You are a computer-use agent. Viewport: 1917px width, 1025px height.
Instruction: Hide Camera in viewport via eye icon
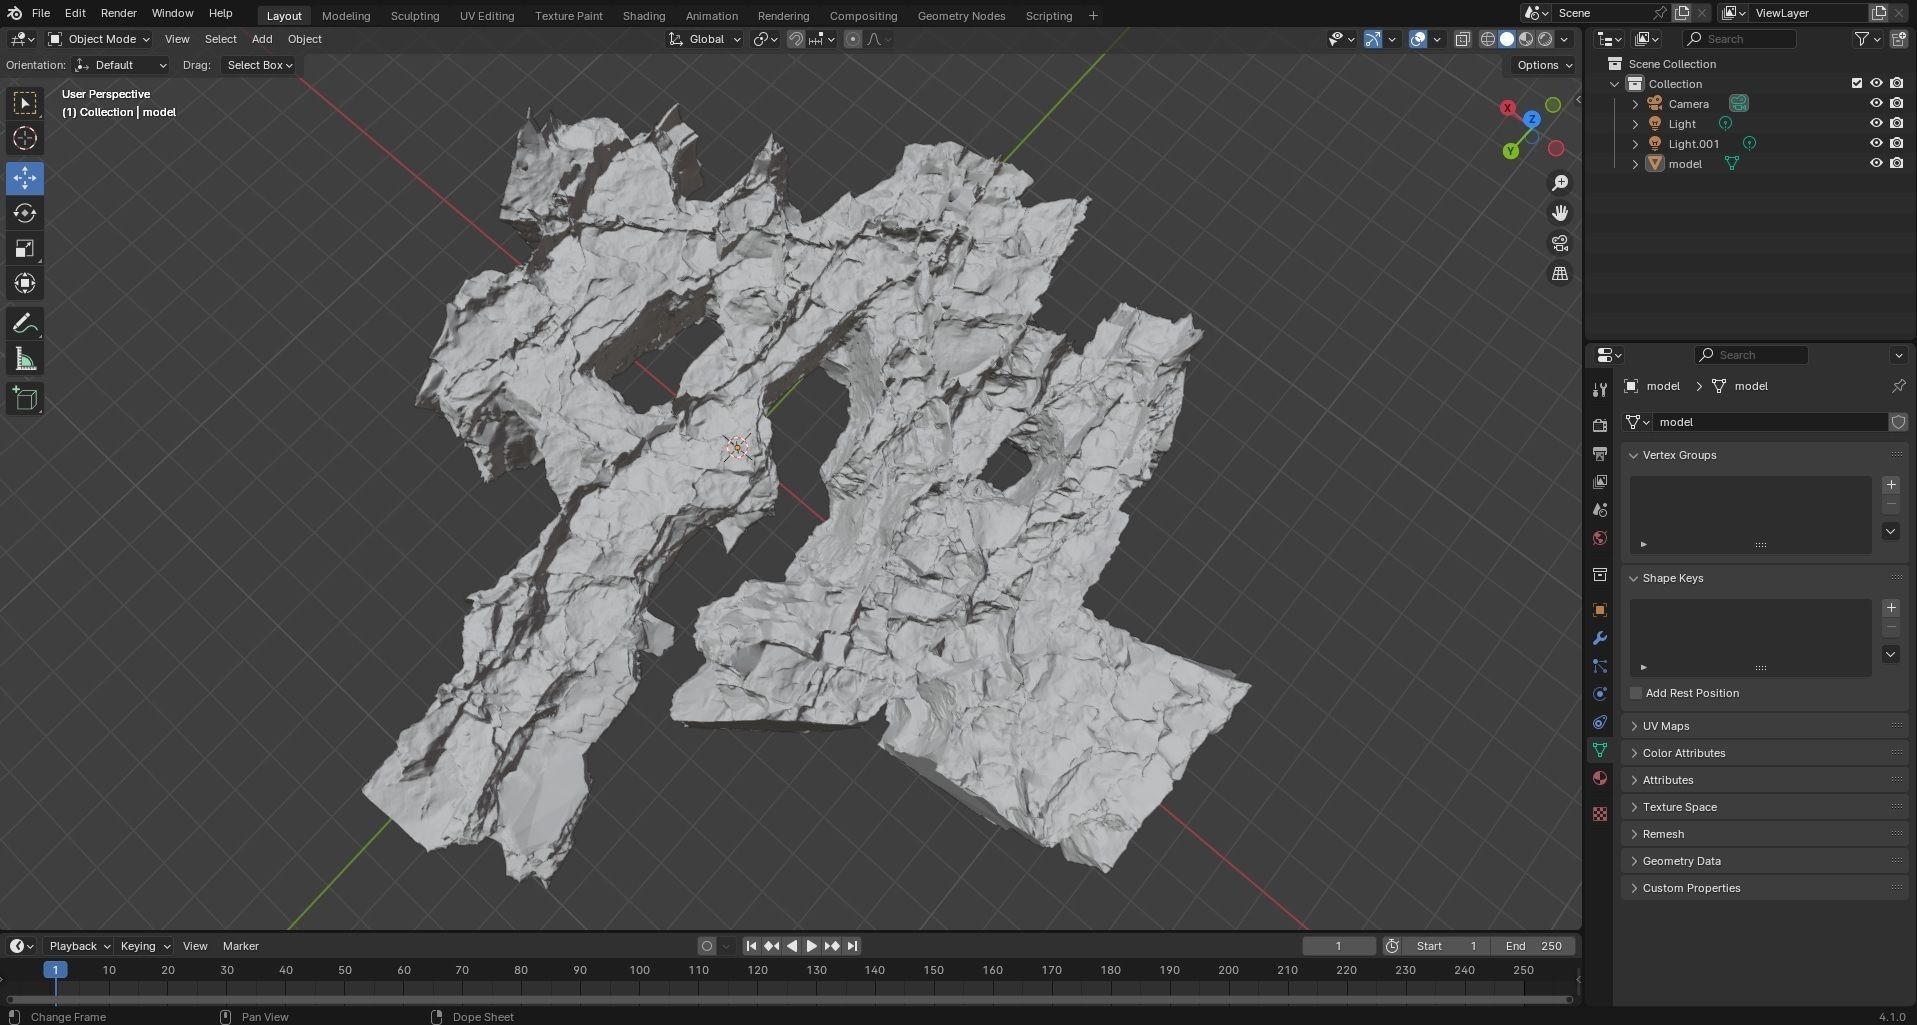click(1876, 103)
